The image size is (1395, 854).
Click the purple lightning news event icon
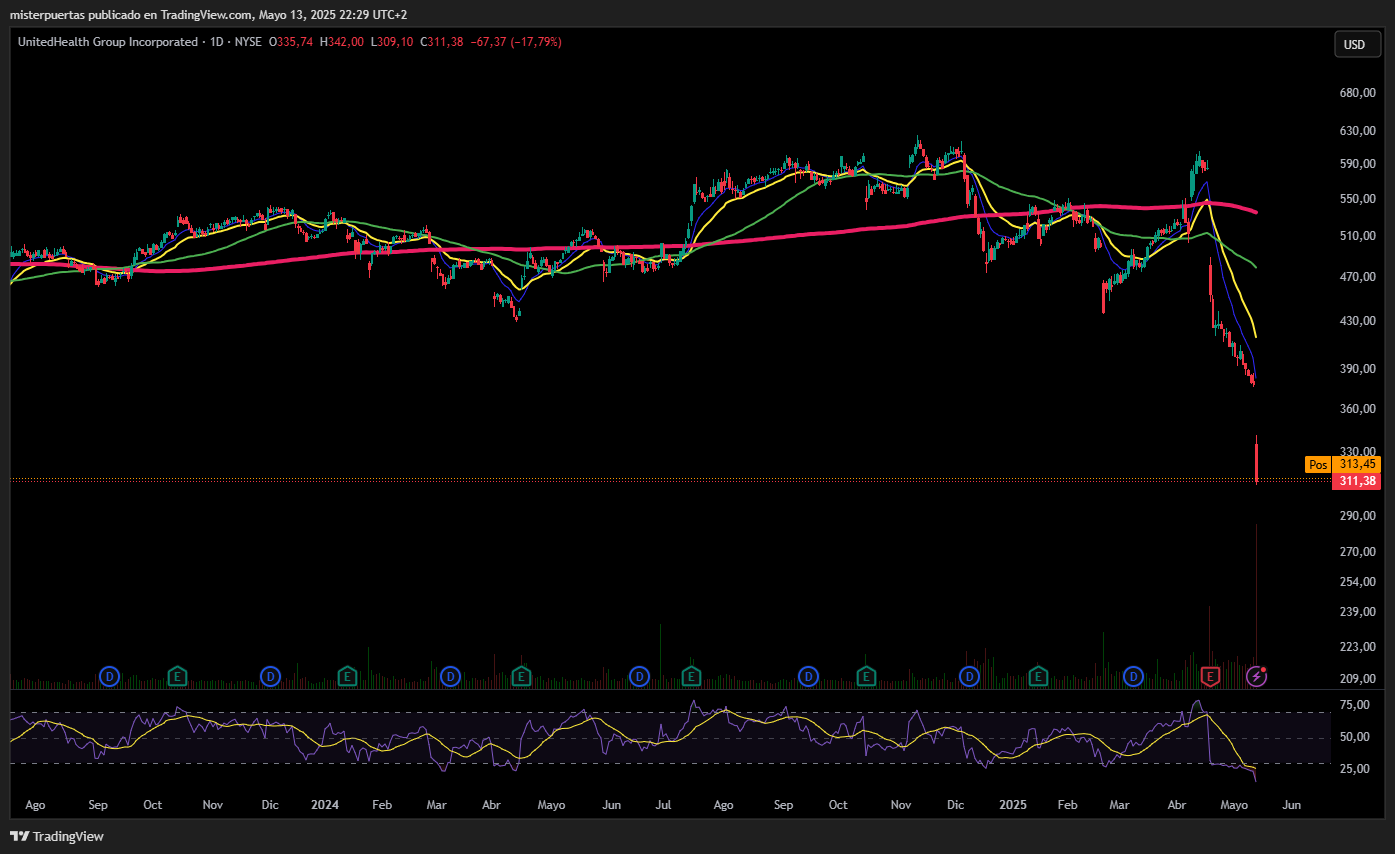point(1258,677)
